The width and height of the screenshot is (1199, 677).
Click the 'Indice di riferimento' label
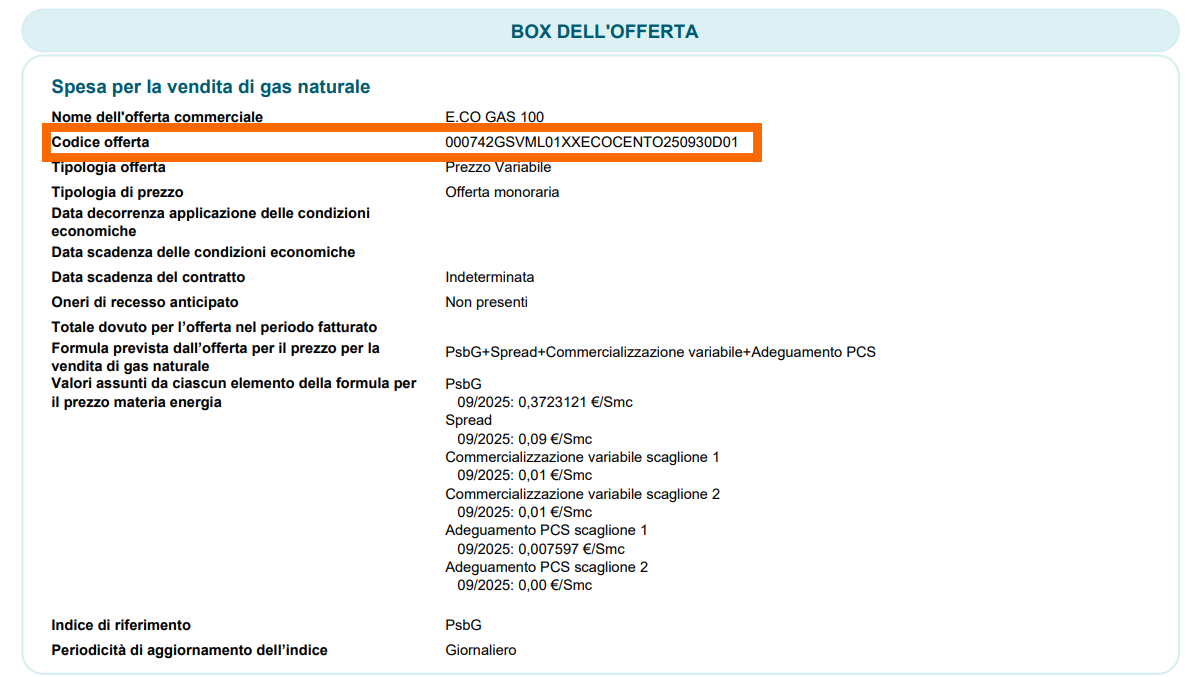pyautogui.click(x=121, y=625)
